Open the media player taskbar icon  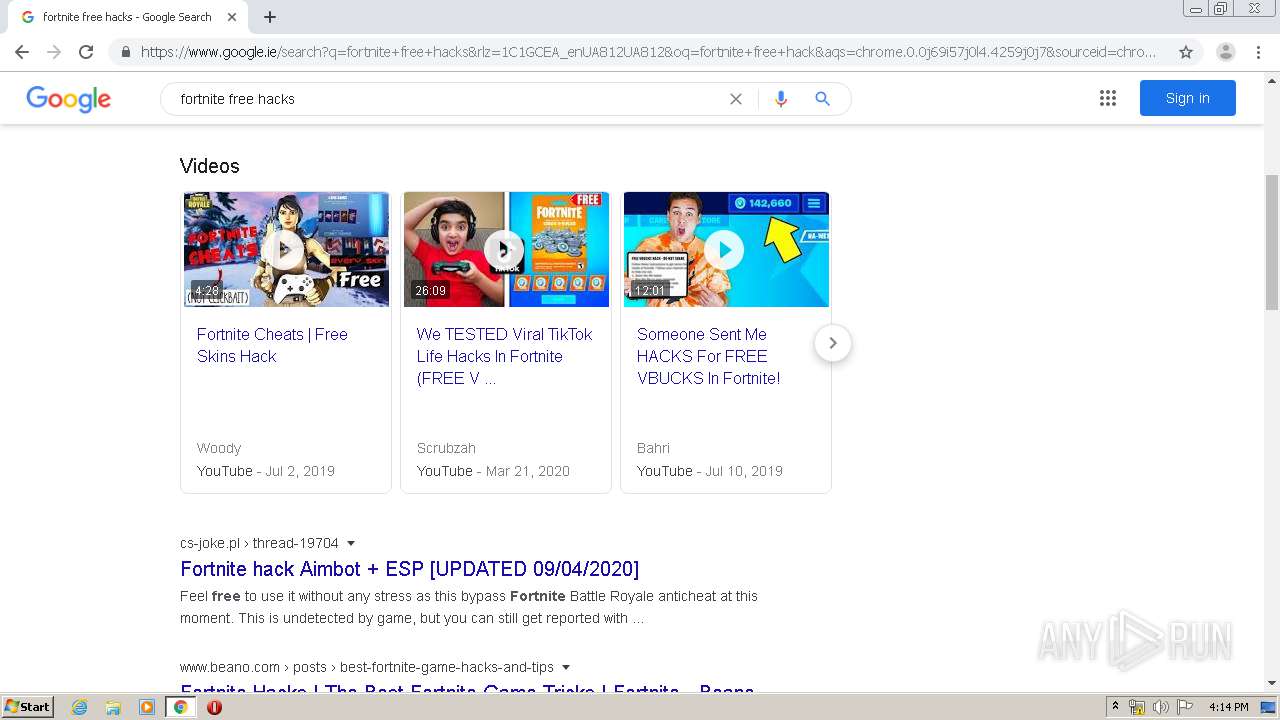[x=147, y=707]
